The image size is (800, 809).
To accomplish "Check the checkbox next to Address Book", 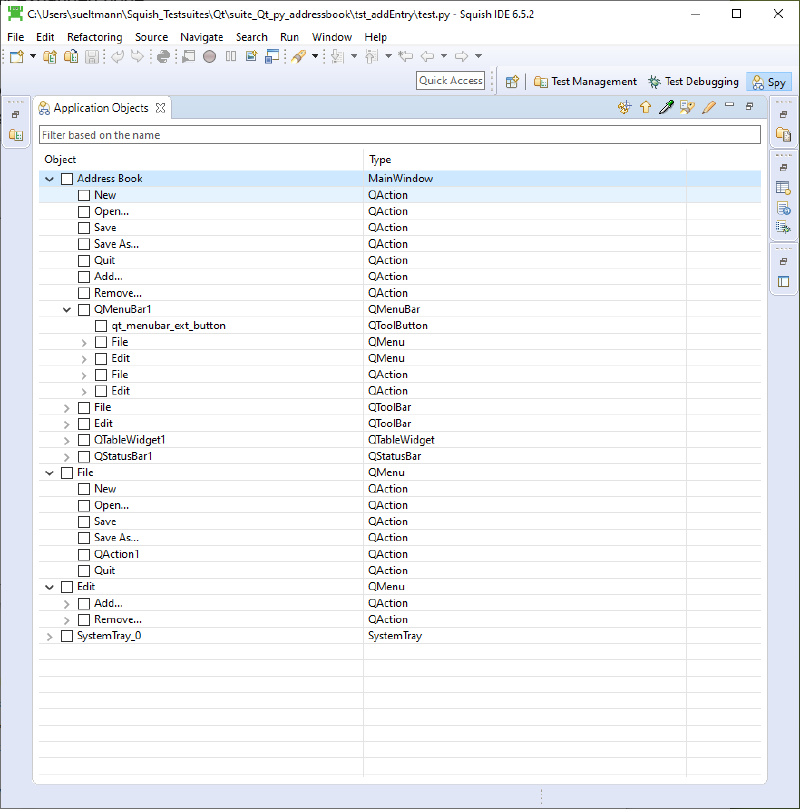I will 66,178.
